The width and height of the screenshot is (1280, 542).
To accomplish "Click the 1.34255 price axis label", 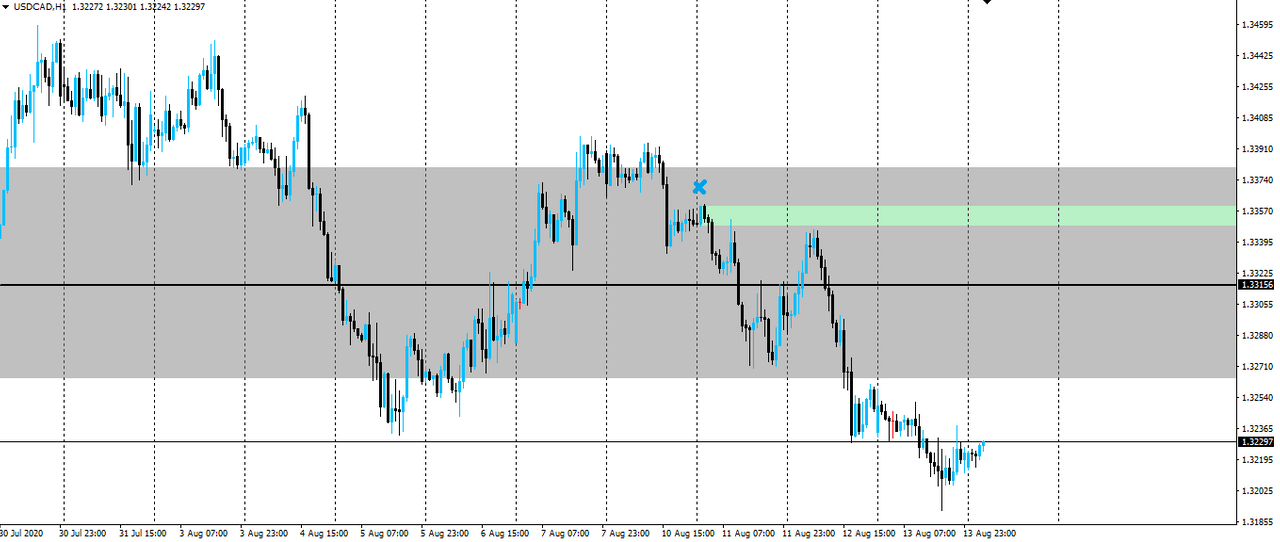I will pyautogui.click(x=1258, y=86).
